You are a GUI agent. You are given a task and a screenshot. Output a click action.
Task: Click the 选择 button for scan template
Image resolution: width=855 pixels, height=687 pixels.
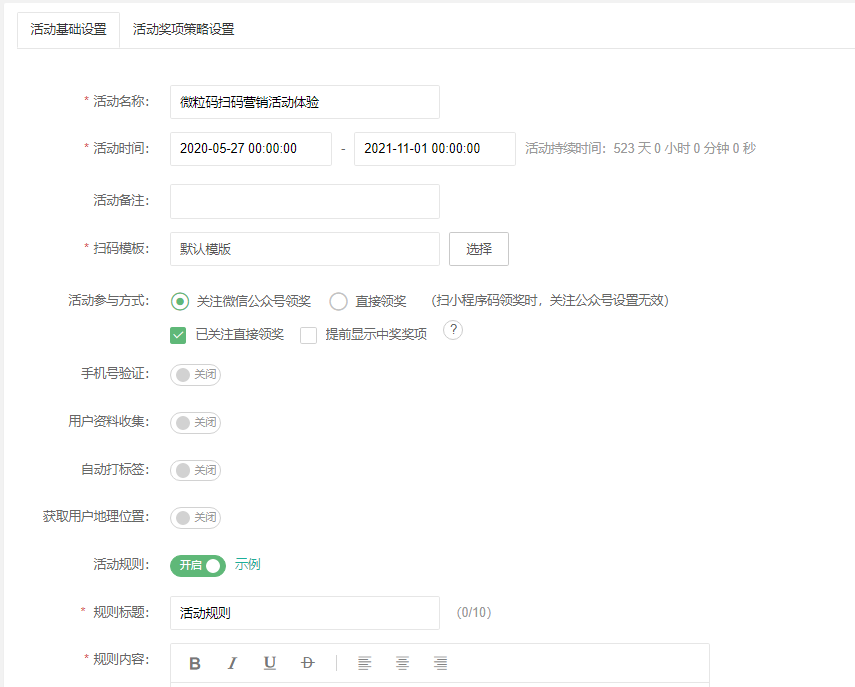pyautogui.click(x=478, y=248)
